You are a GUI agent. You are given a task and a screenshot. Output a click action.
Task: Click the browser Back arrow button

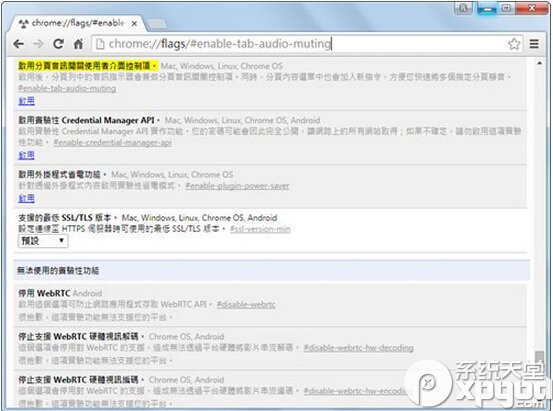(18, 44)
